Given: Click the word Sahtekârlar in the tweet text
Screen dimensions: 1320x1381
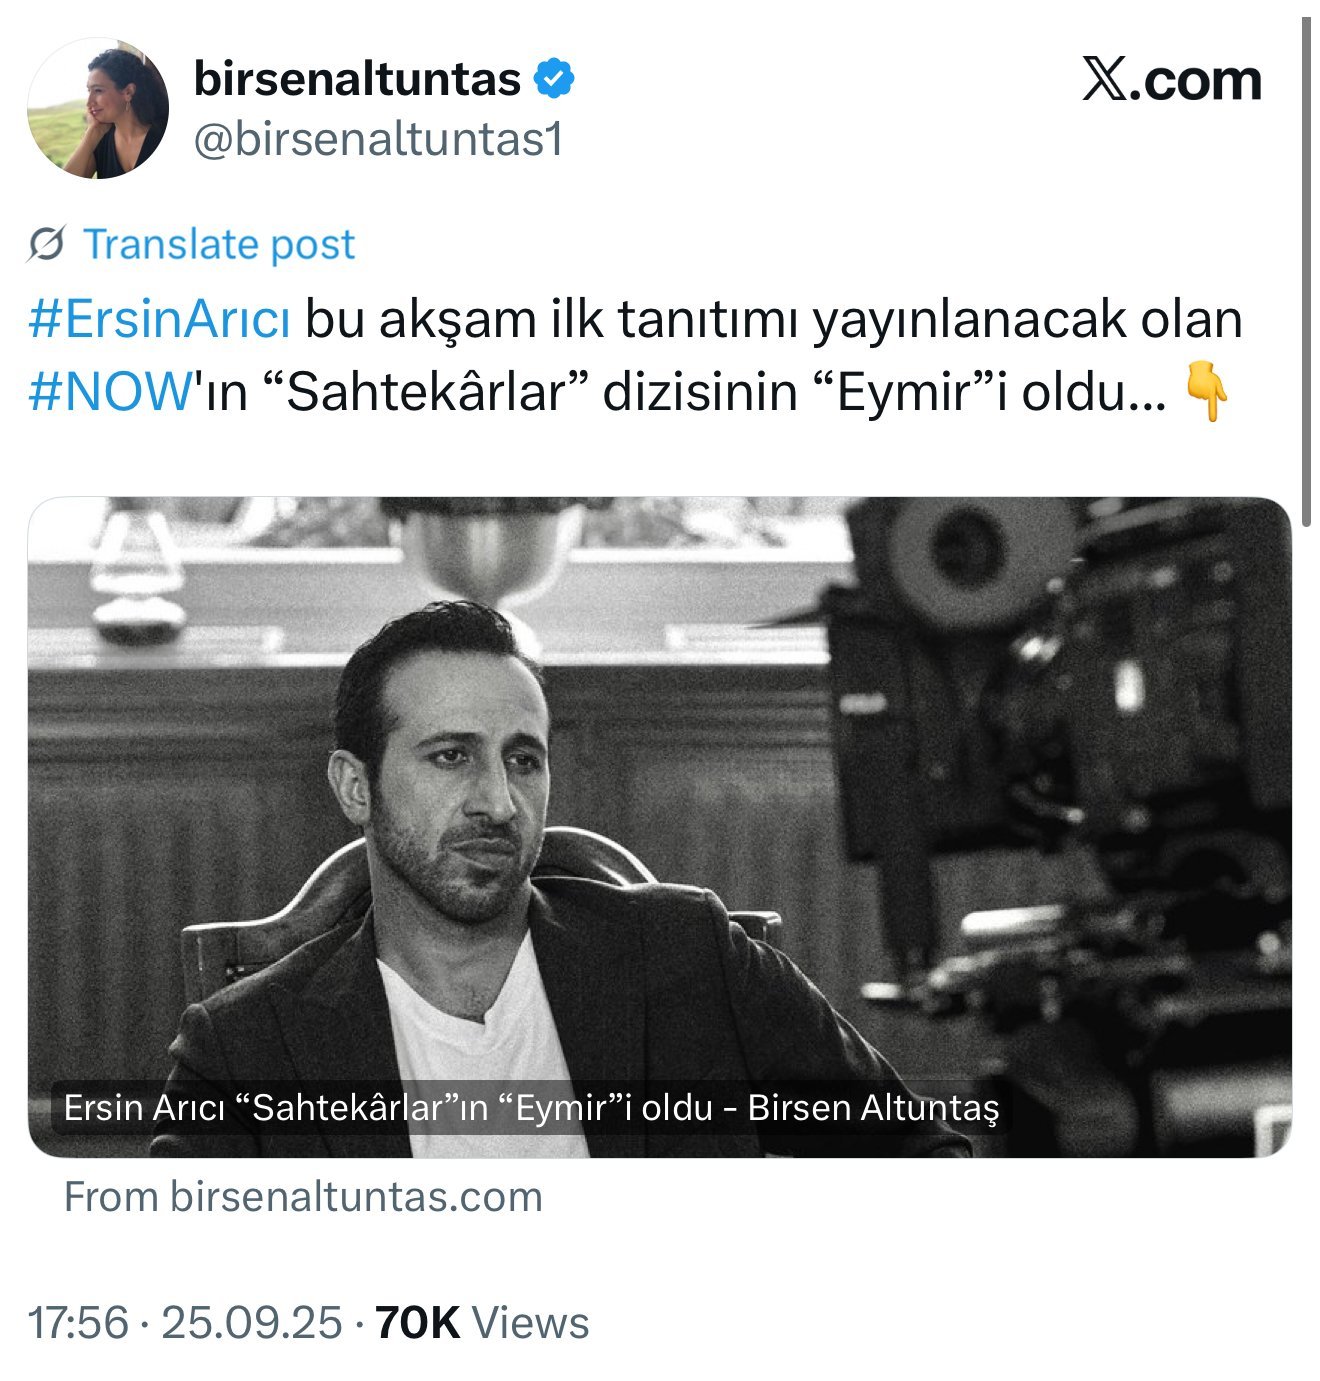Looking at the screenshot, I should click(426, 391).
